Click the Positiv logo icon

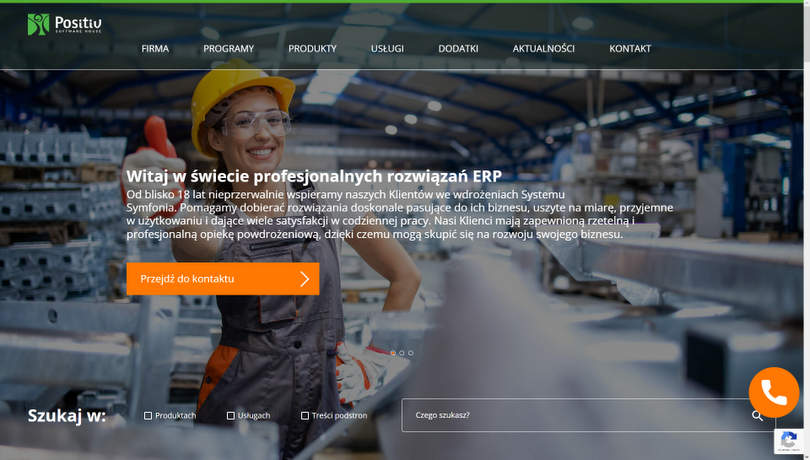tap(38, 24)
